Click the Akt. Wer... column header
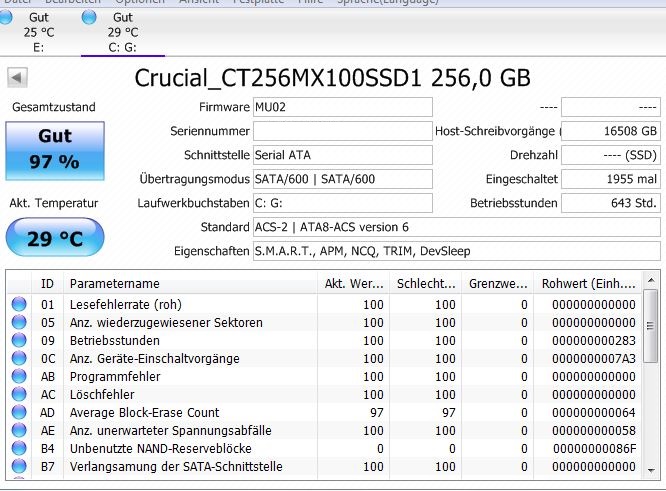 point(353,283)
